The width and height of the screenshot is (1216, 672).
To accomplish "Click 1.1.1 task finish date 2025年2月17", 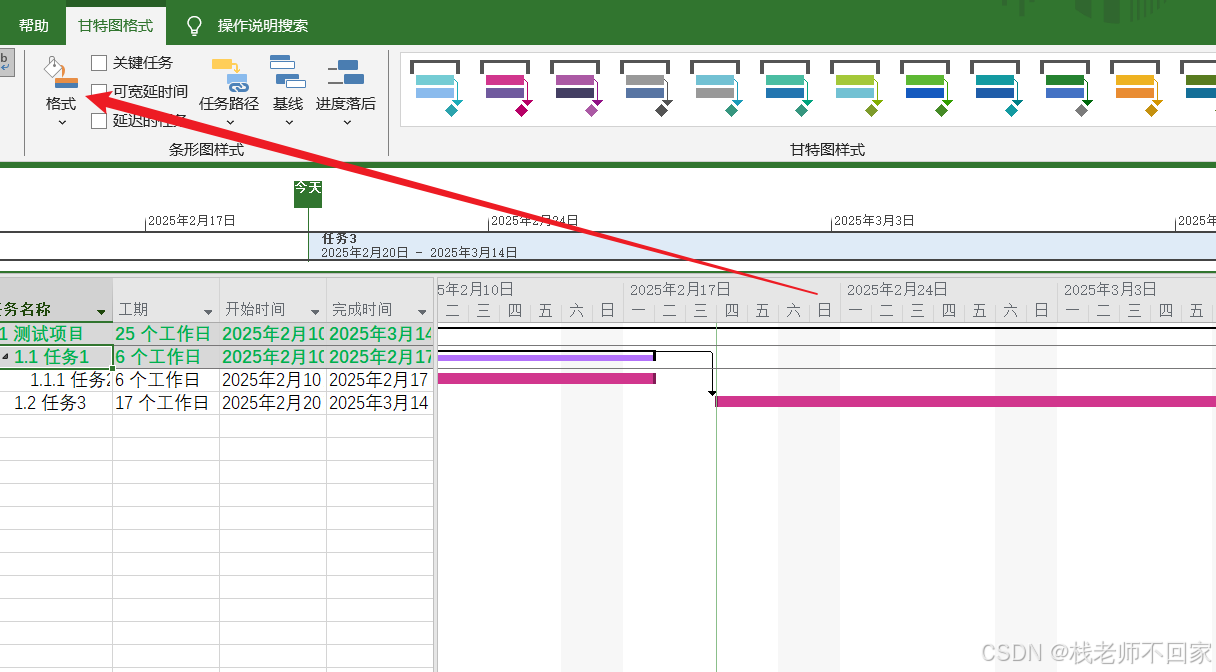I will coord(380,380).
